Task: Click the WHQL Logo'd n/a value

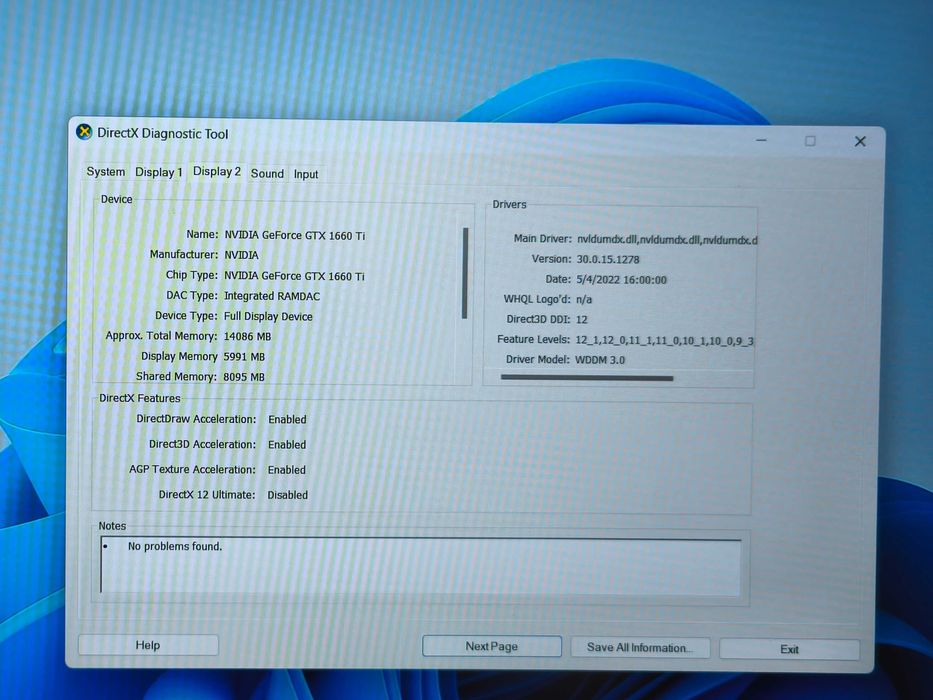Action: (x=584, y=299)
